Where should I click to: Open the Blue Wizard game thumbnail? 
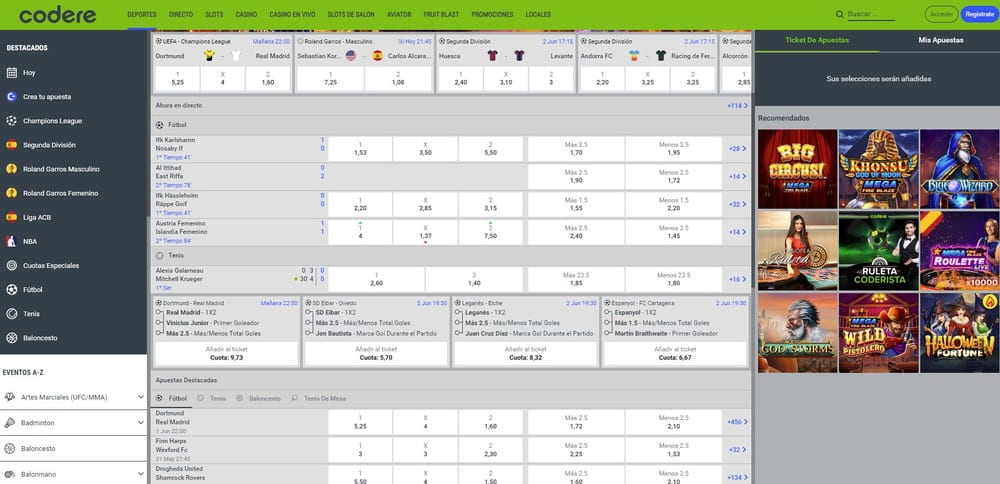(x=960, y=169)
